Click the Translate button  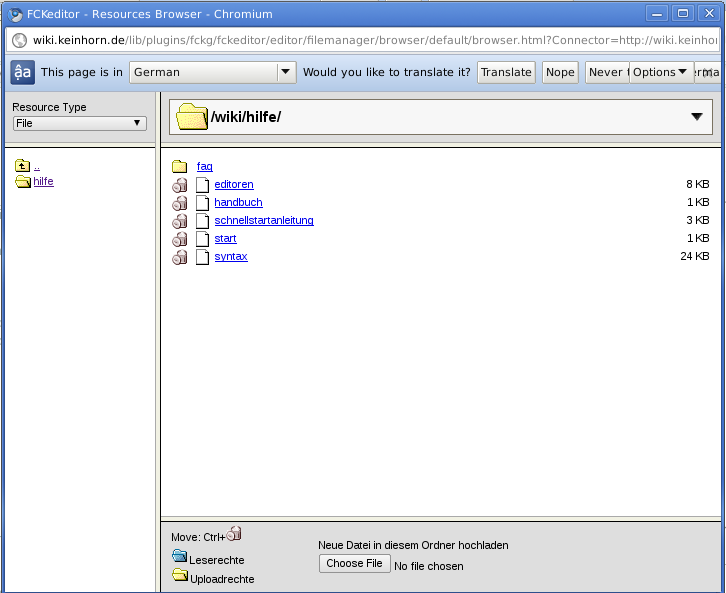pyautogui.click(x=506, y=72)
